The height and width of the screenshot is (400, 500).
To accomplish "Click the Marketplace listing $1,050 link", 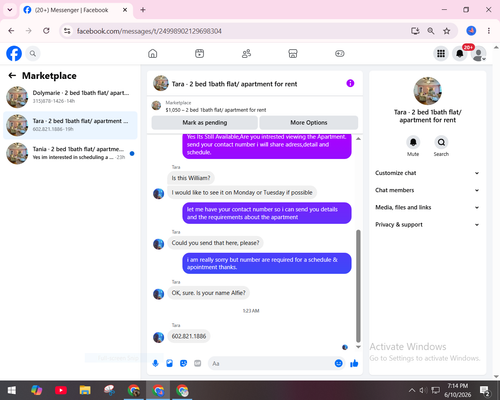I will (x=216, y=110).
